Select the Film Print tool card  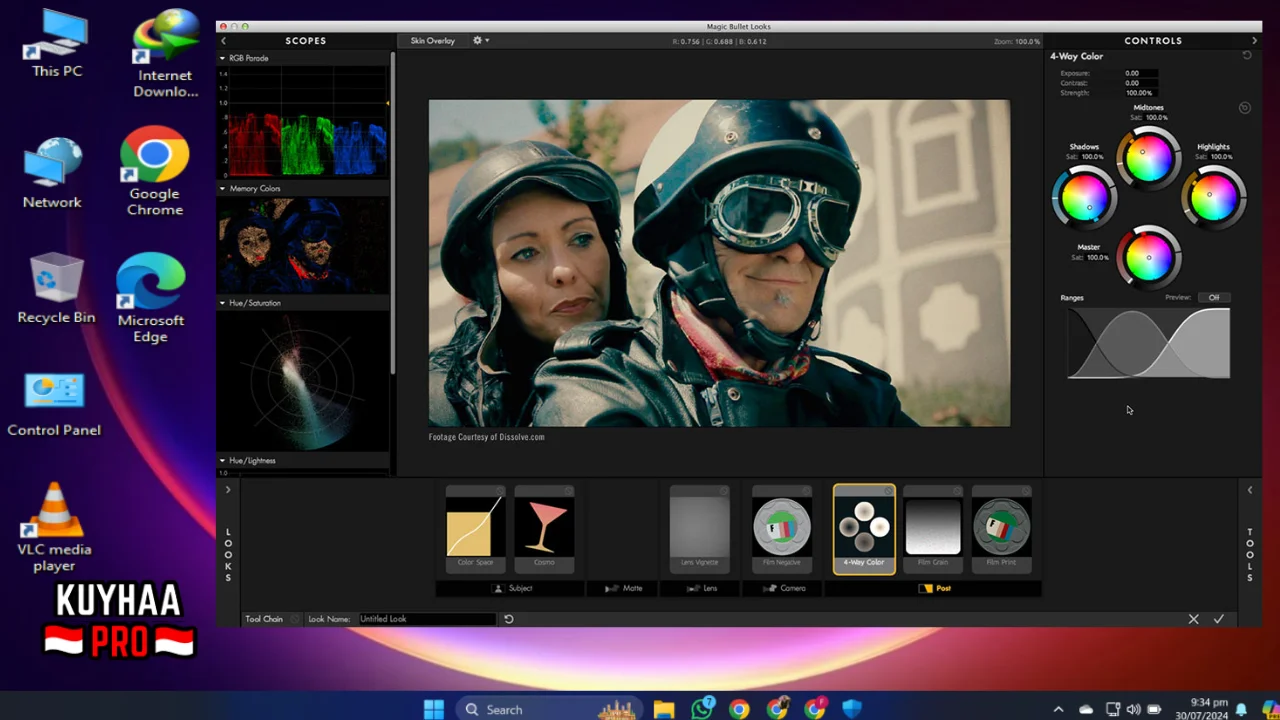1001,529
